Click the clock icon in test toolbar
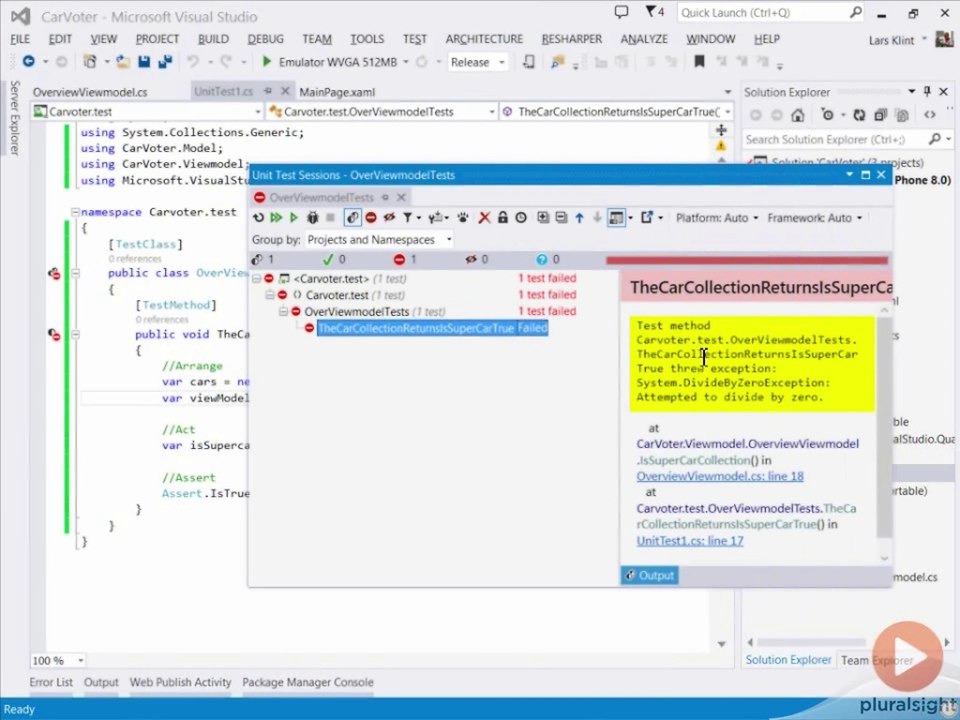This screenshot has width=960, height=720. (x=521, y=217)
